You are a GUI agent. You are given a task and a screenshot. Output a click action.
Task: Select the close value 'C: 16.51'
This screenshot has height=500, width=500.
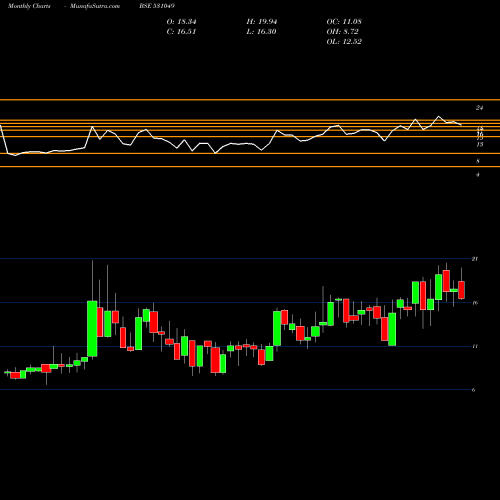pos(181,32)
